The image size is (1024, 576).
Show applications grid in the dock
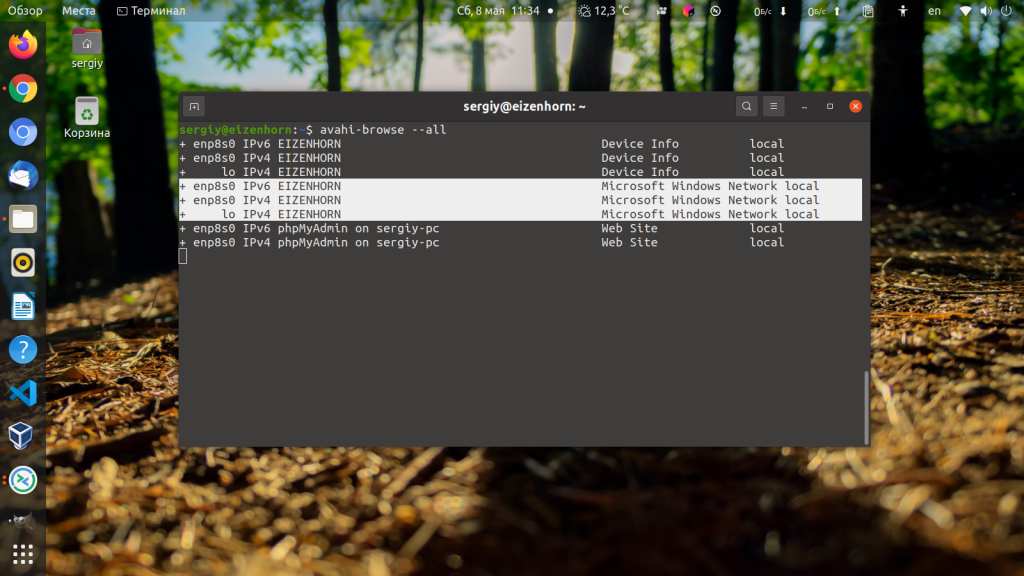[23, 554]
